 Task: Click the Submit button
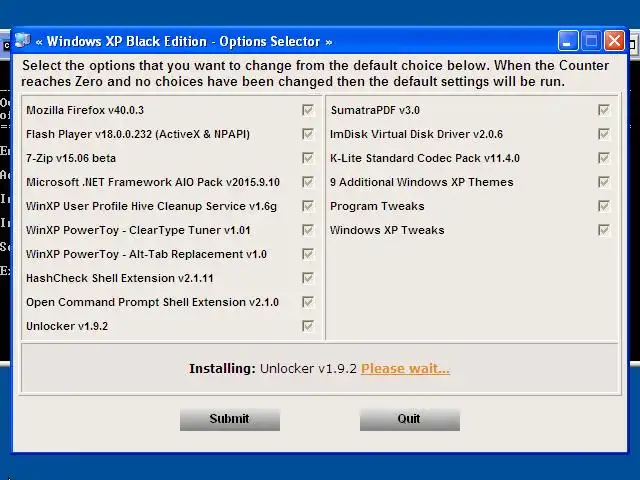[x=230, y=419]
